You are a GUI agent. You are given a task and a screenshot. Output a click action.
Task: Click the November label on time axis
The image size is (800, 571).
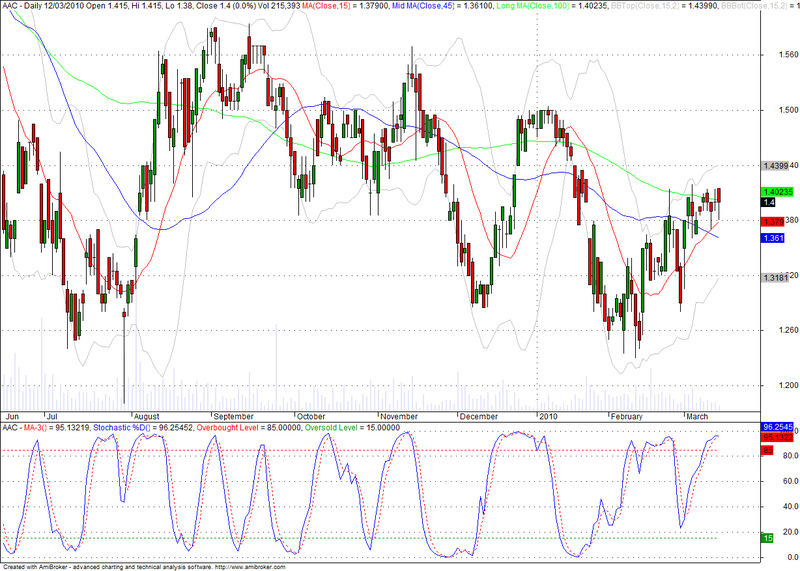[399, 416]
